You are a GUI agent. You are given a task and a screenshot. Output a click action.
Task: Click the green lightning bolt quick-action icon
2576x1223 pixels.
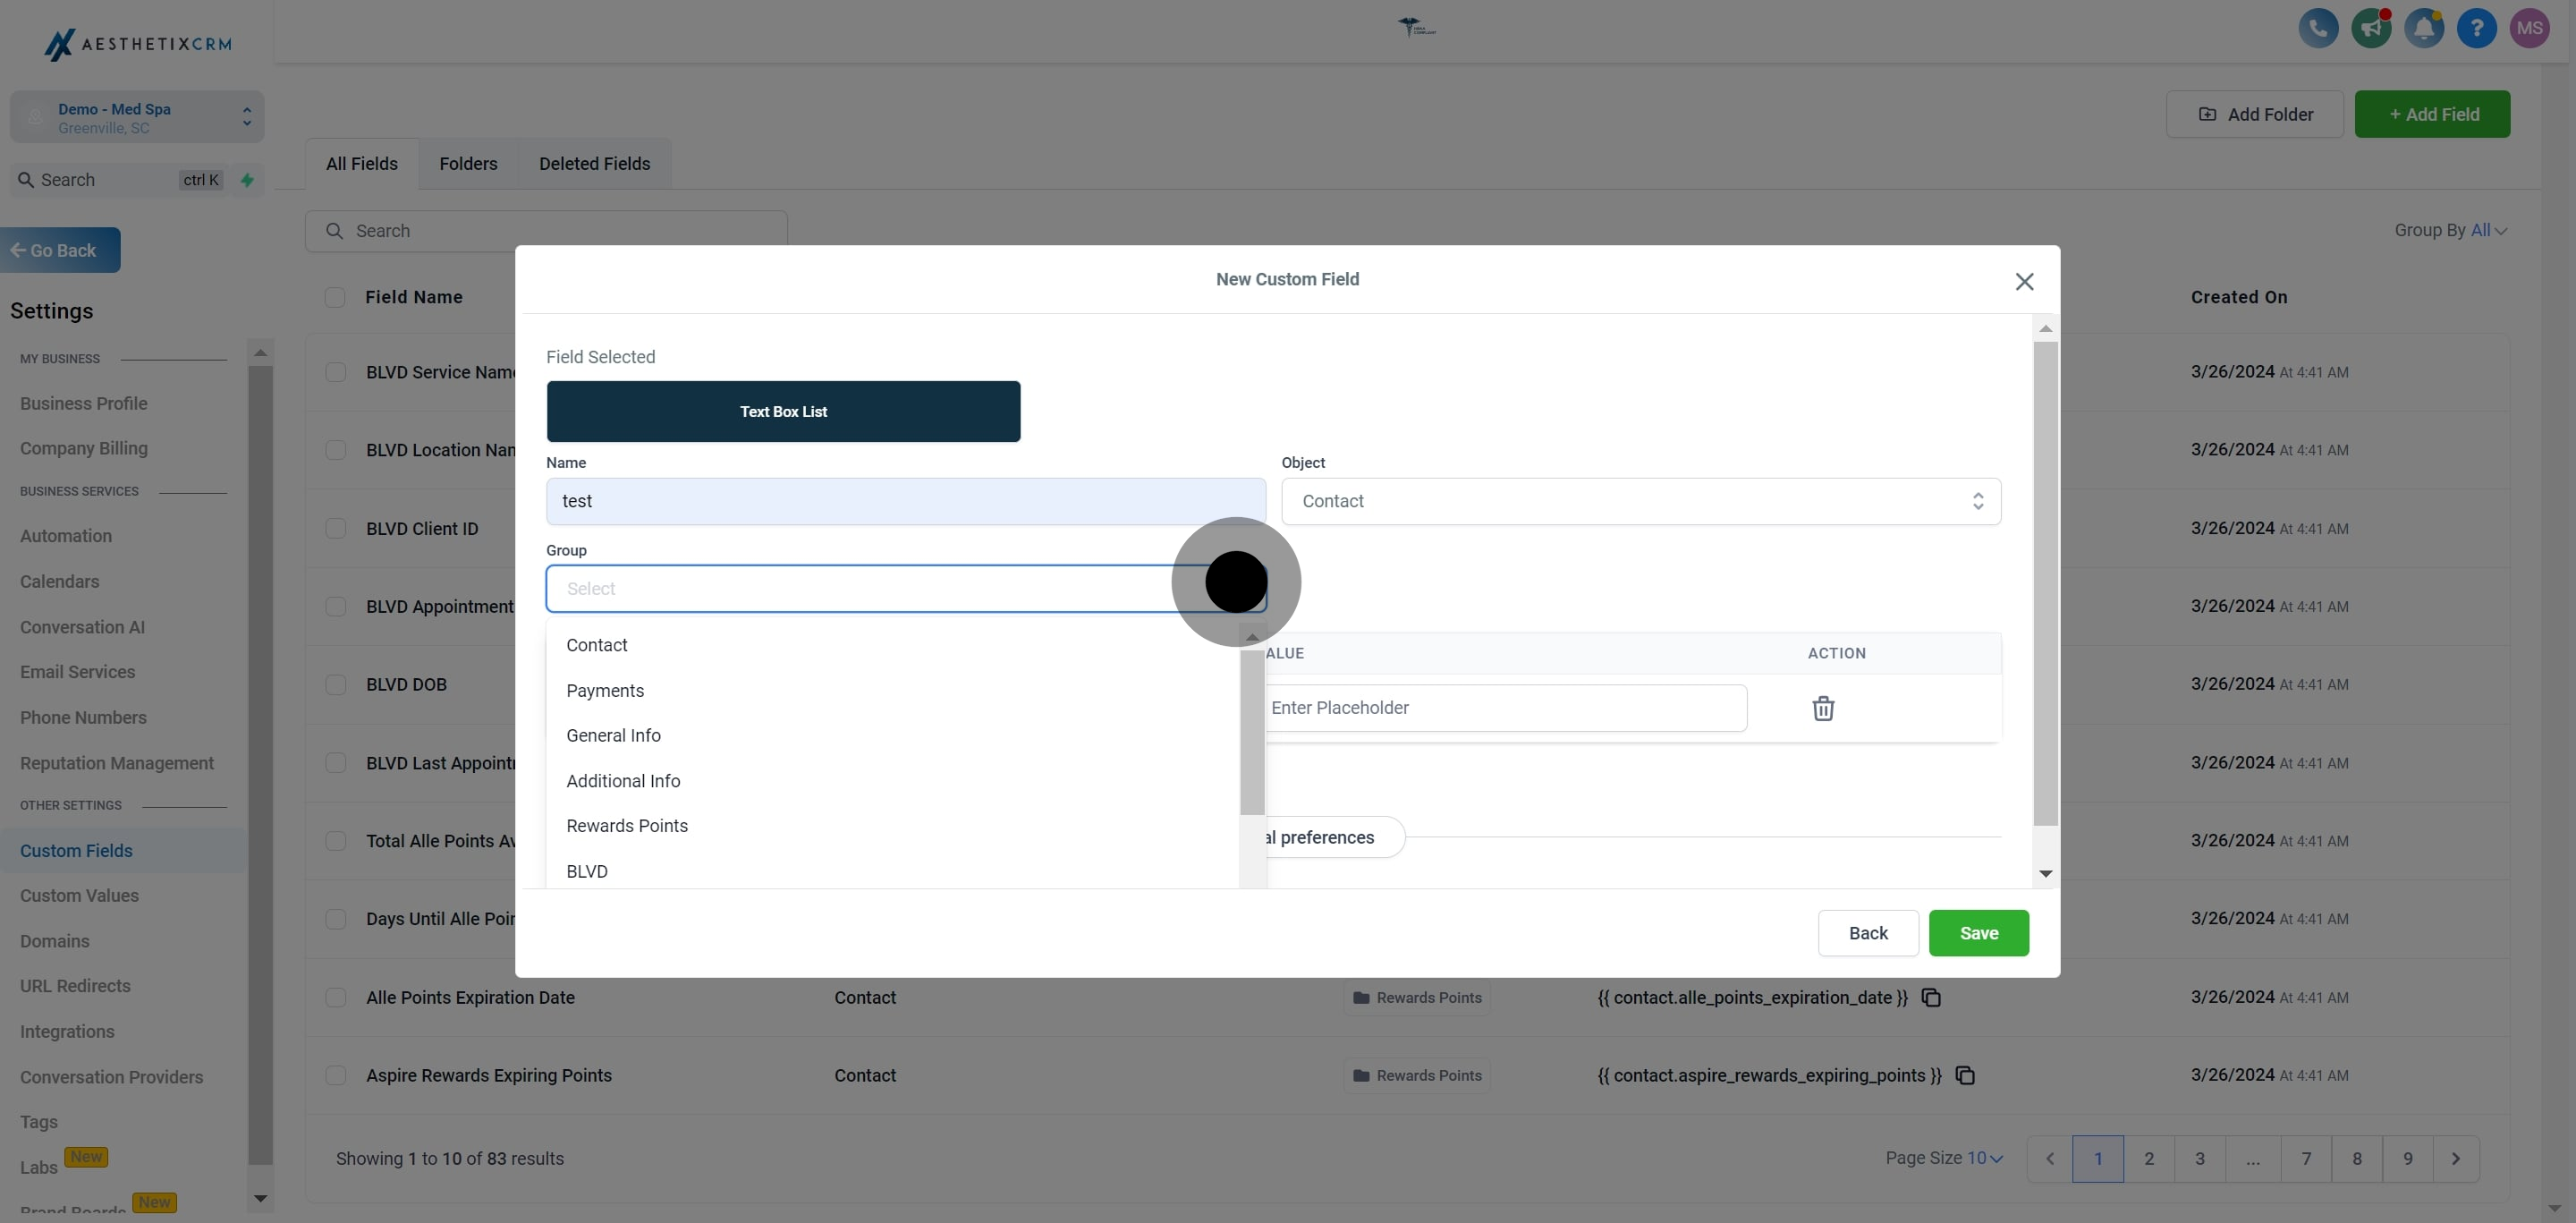[x=247, y=180]
